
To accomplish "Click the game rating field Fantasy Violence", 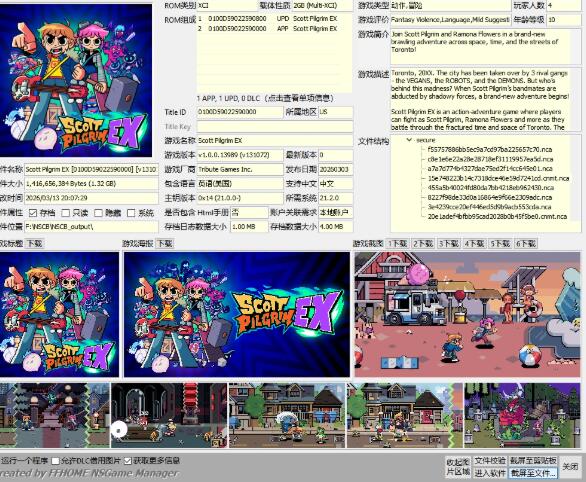I will [x=450, y=20].
